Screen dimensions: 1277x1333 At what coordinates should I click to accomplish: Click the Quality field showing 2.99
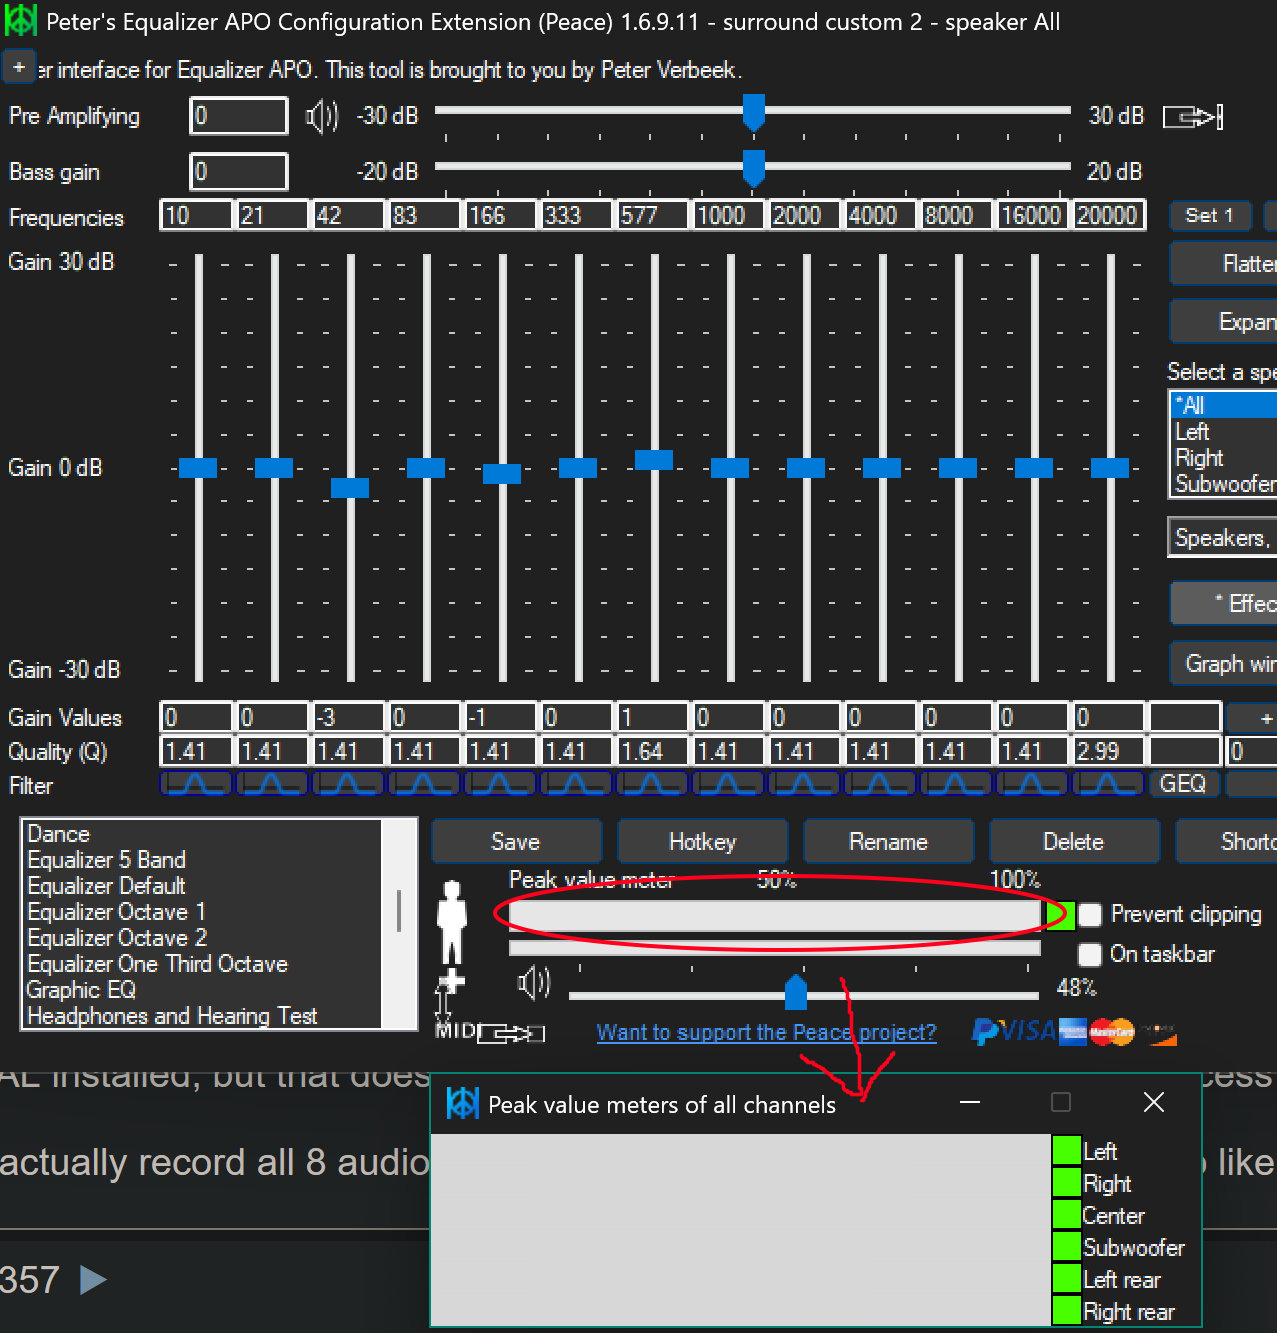[x=1108, y=751]
